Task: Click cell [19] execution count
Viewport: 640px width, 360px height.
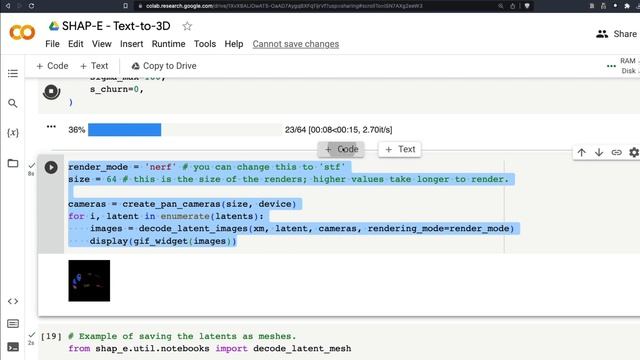Action: point(51,336)
